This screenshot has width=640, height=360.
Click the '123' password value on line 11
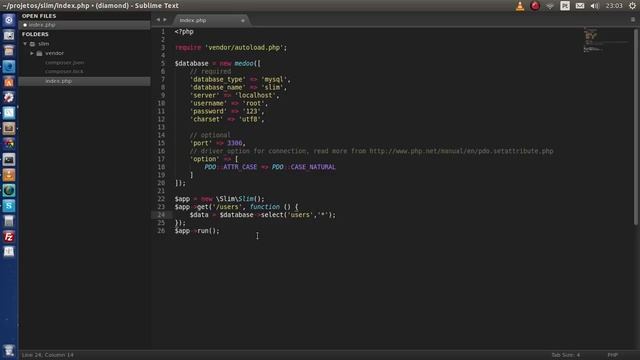tap(251, 111)
